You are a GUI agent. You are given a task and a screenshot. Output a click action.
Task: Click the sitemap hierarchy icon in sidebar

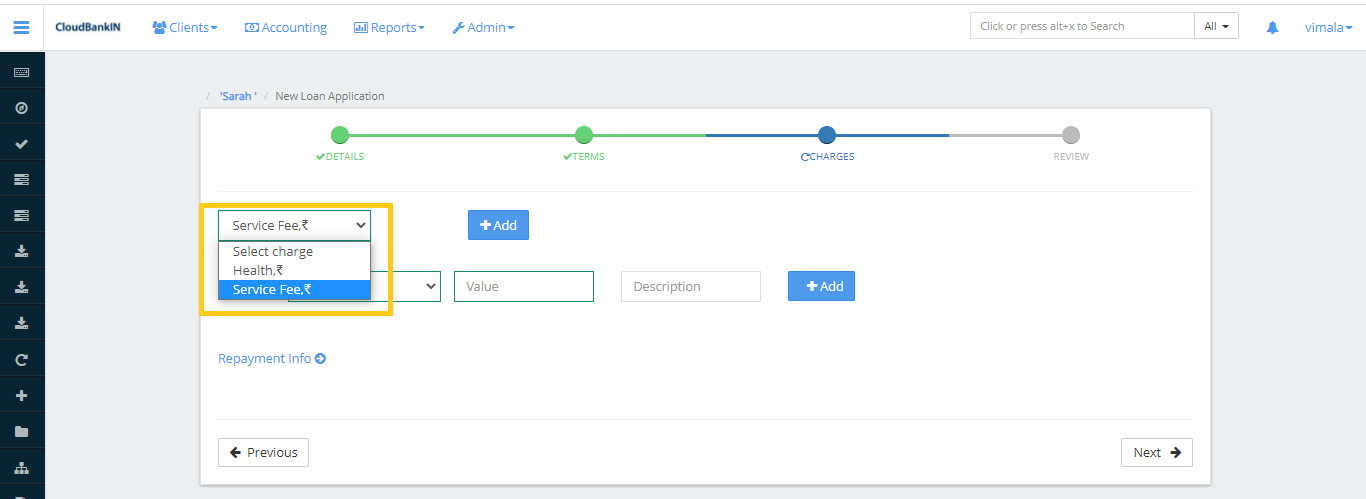click(x=21, y=468)
